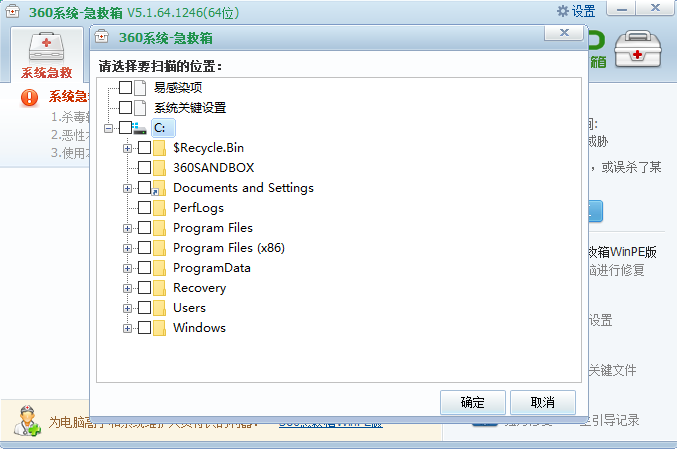Select the PerfLogs label
The width and height of the screenshot is (677, 449).
199,208
